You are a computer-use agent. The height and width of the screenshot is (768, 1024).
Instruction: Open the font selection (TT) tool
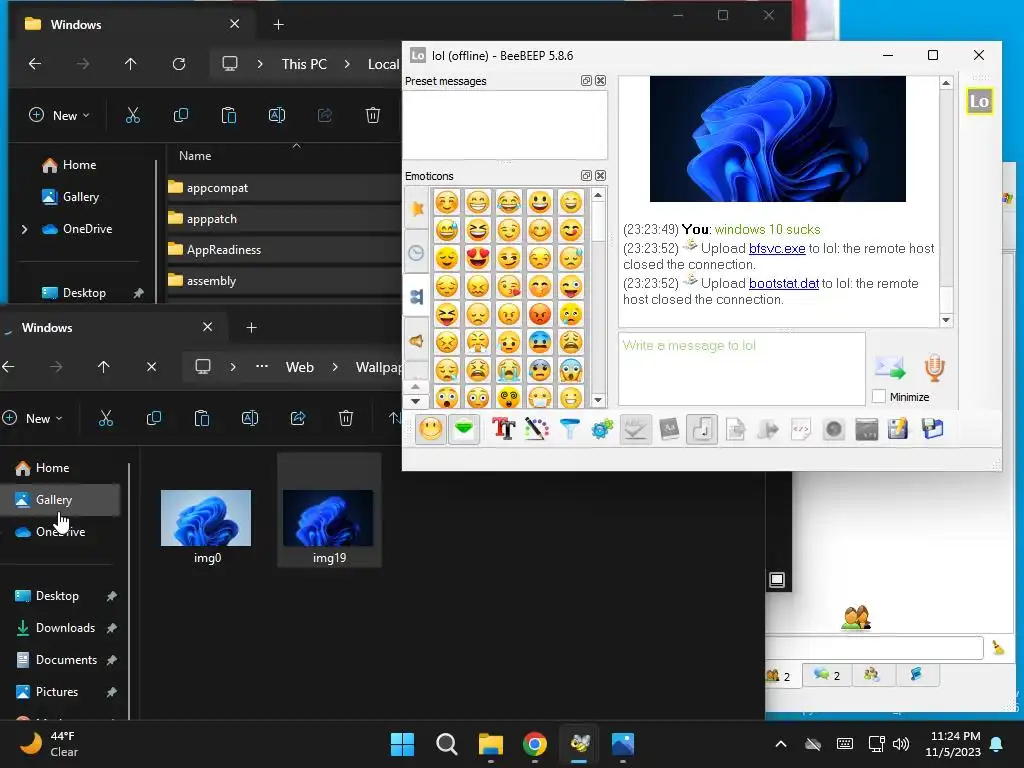tap(504, 429)
